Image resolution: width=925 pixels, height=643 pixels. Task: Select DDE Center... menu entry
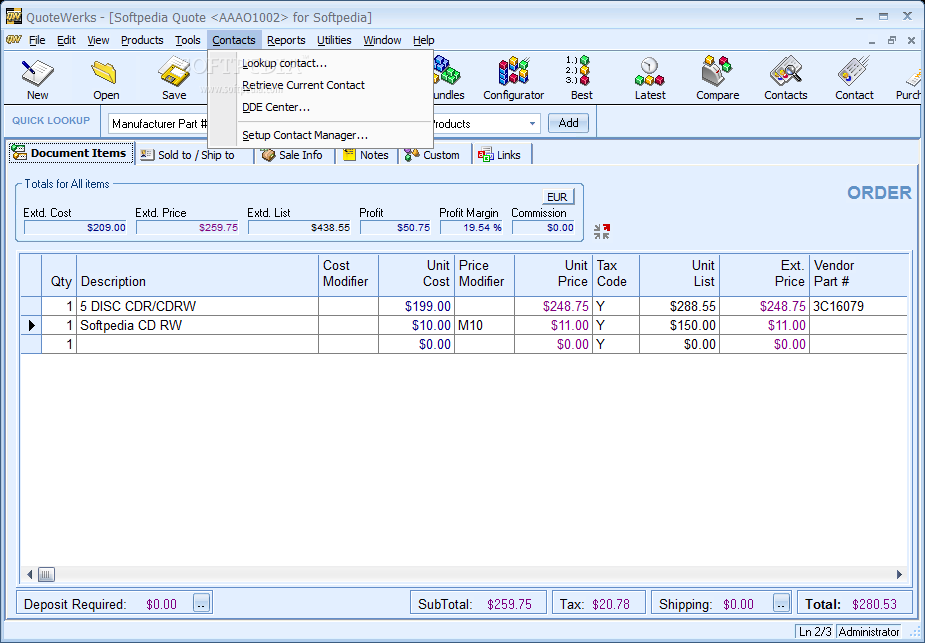coord(321,107)
